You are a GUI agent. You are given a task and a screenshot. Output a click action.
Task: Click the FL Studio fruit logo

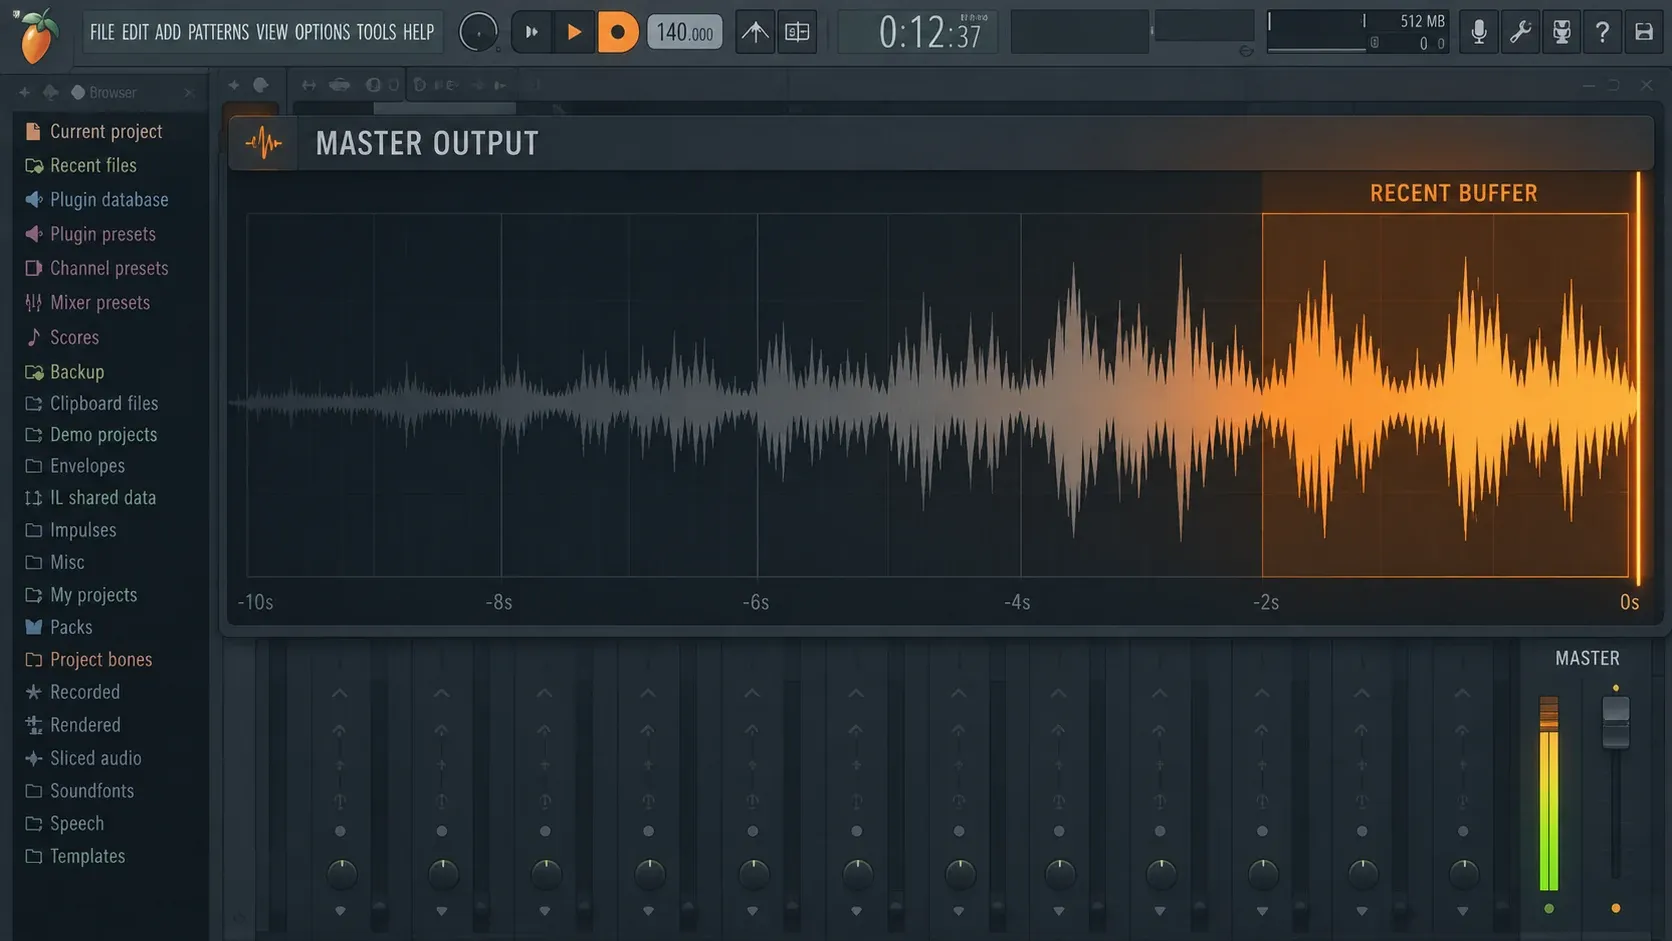tap(37, 35)
